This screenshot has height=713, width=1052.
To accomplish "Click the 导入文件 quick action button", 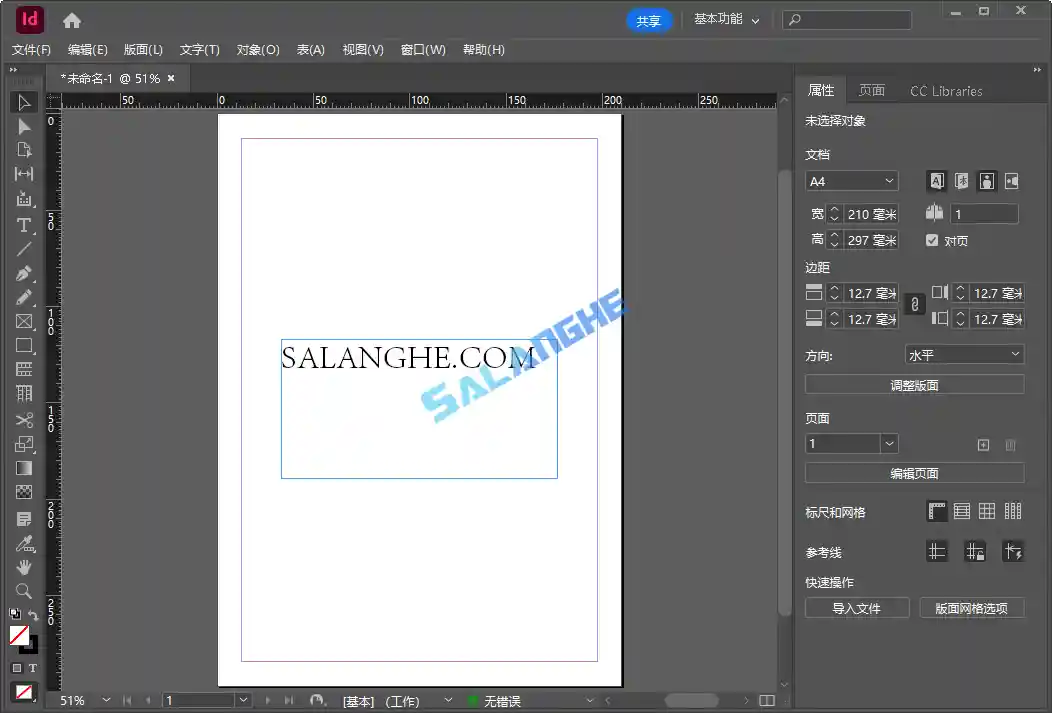I will click(x=856, y=607).
